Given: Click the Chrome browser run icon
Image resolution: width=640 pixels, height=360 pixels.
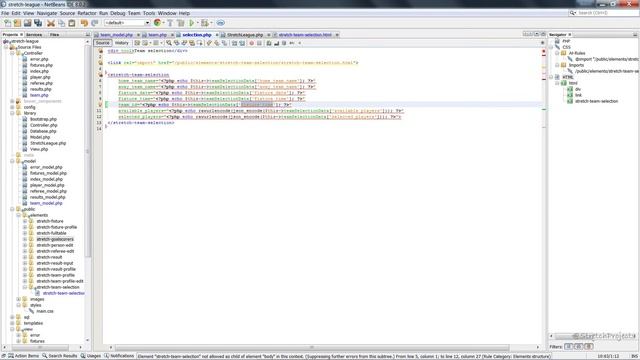Looking at the screenshot, I should coord(157,23).
